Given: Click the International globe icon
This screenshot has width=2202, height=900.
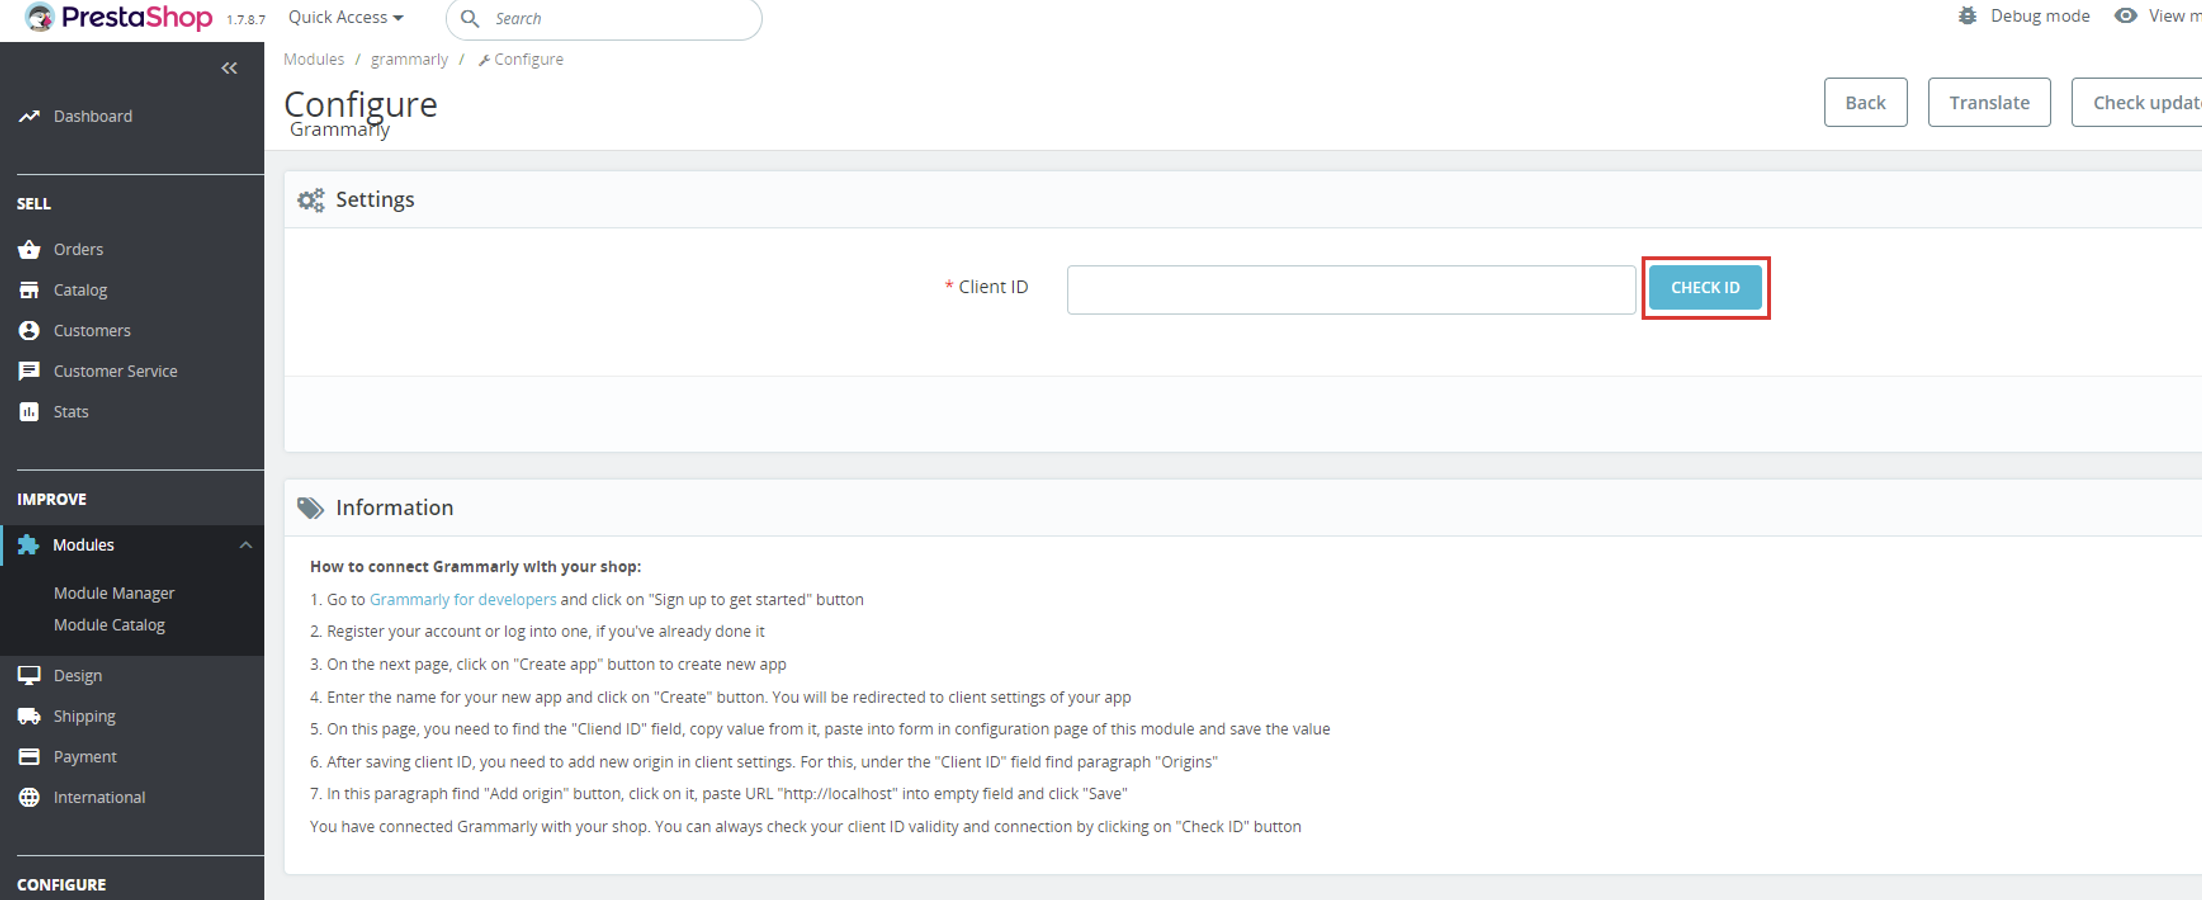Looking at the screenshot, I should pos(29,797).
